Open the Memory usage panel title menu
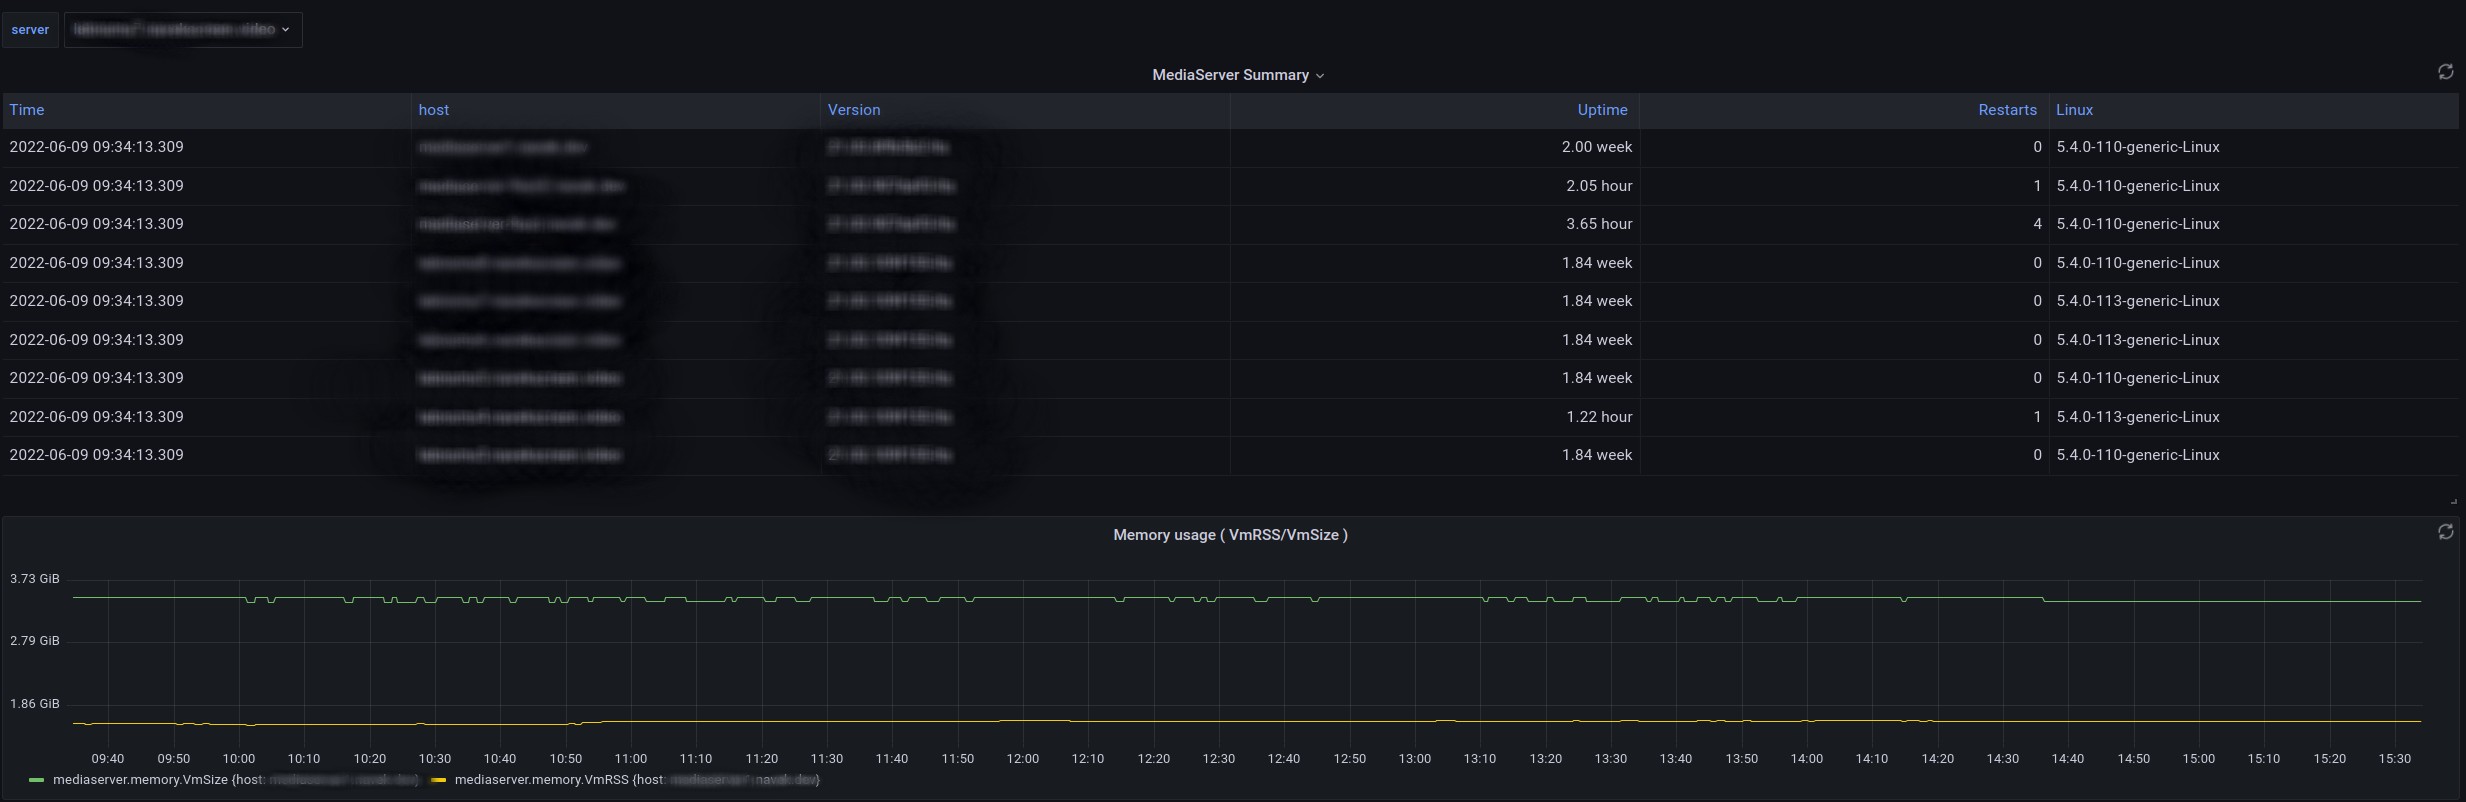This screenshot has height=802, width=2466. (x=1230, y=535)
